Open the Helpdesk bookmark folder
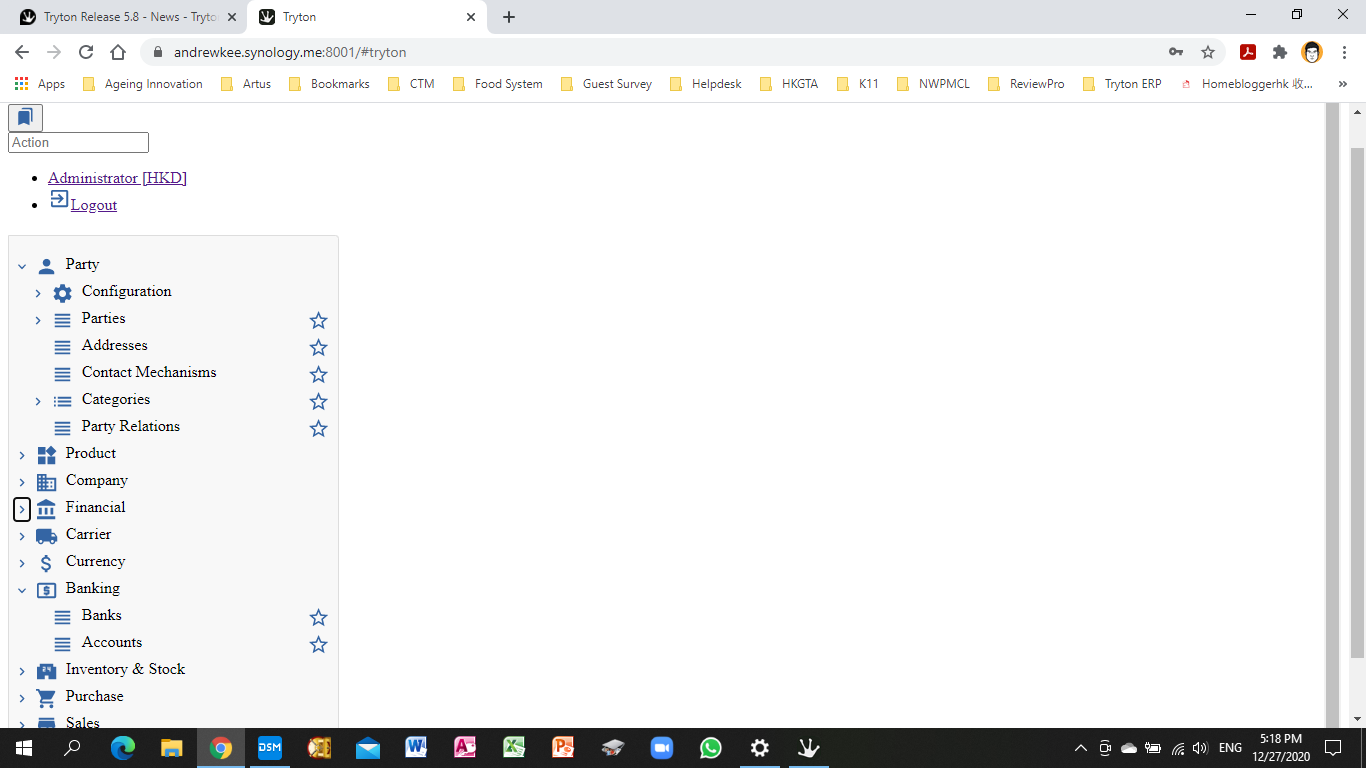Image resolution: width=1366 pixels, height=768 pixels. (x=705, y=84)
